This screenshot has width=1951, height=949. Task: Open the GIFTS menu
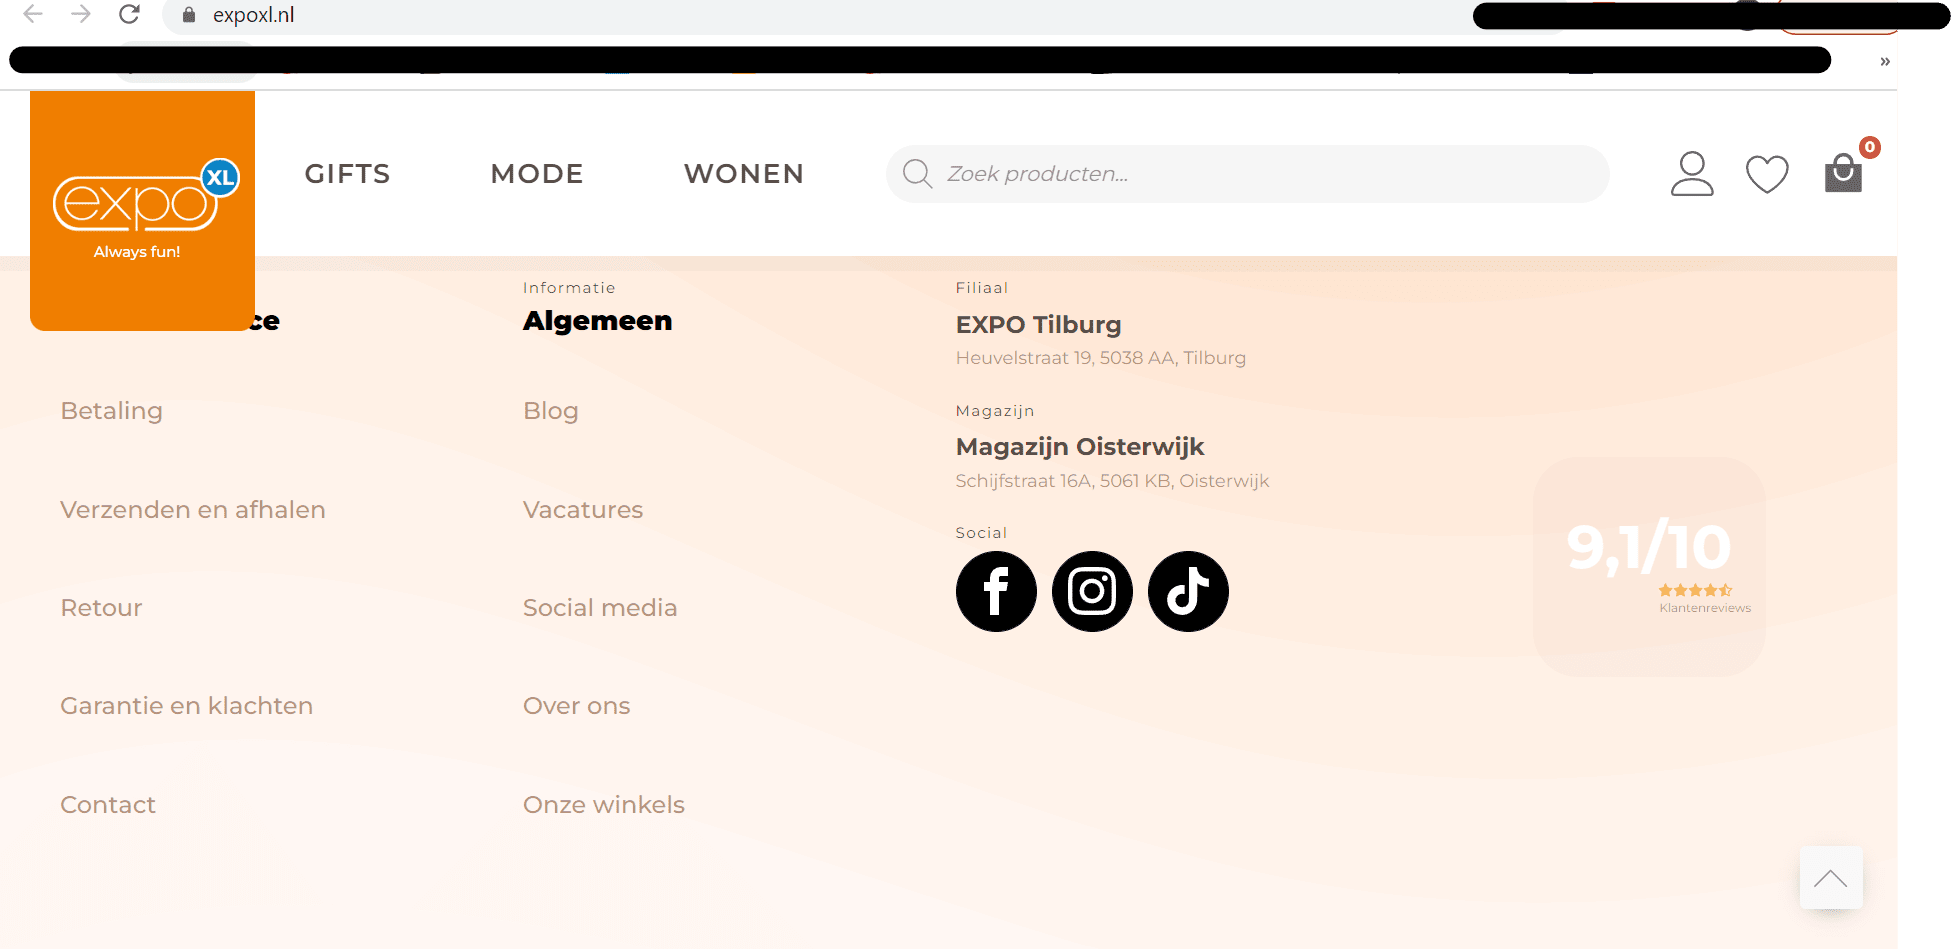347,174
